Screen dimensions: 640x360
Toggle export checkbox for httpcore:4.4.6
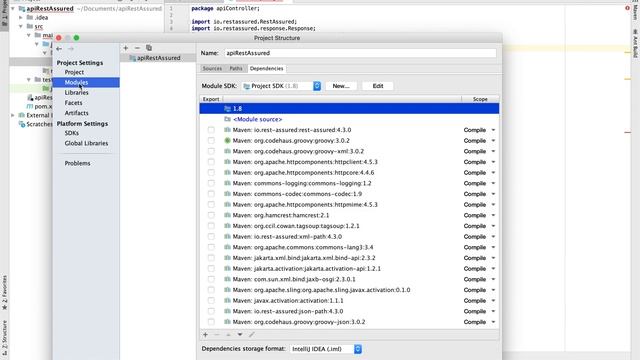211,173
